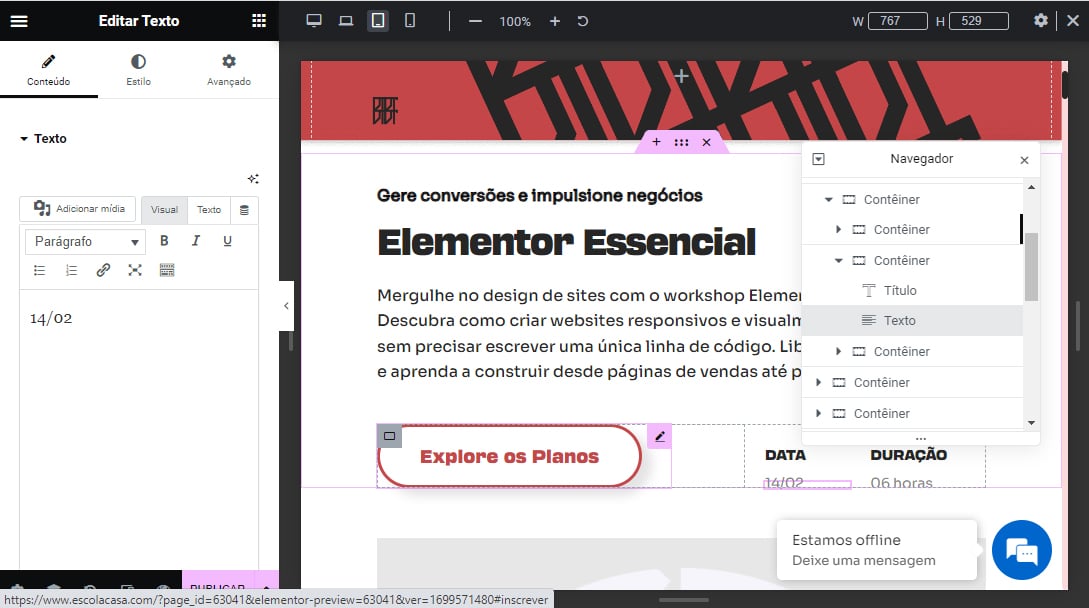Click Adicionar mídia button
This screenshot has height=608, width=1089.
coord(79,208)
